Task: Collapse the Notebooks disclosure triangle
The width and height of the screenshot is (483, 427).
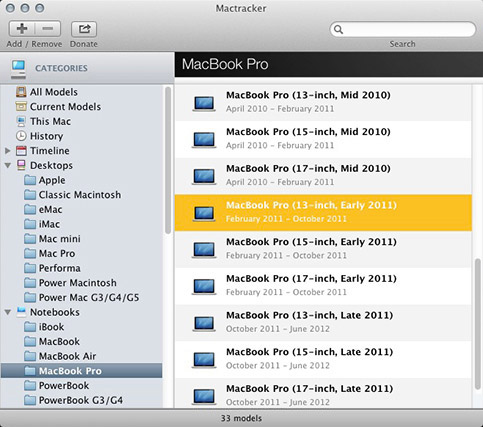Action: (8, 312)
